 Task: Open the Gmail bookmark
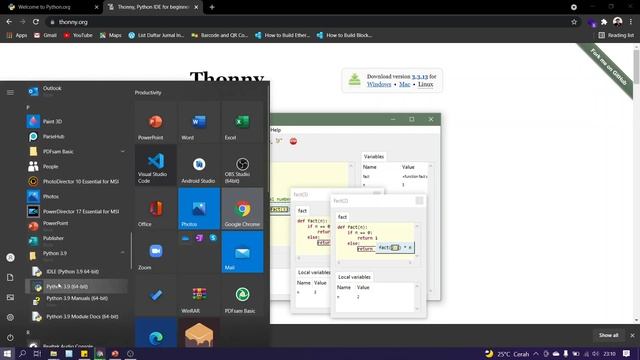click(45, 36)
